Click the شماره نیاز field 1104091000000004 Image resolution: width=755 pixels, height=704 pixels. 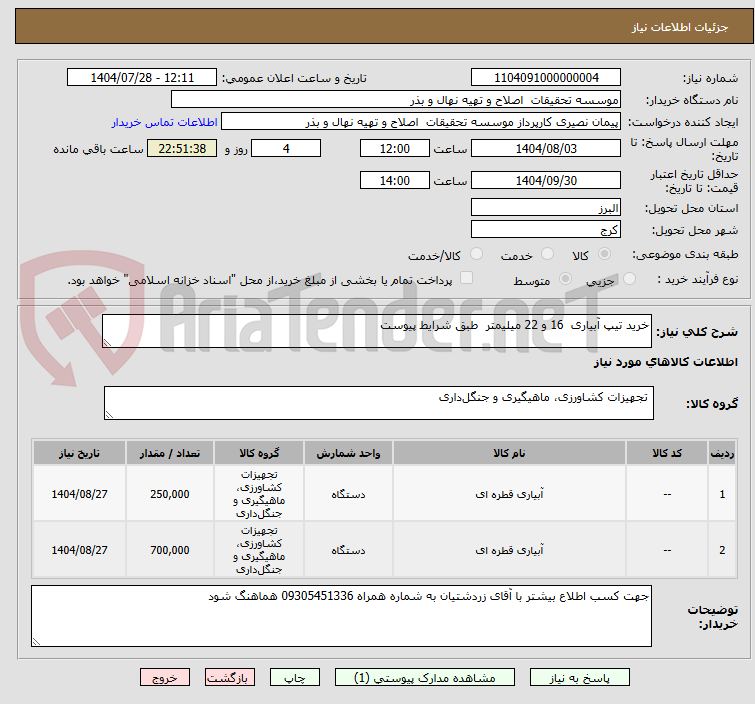pos(546,78)
